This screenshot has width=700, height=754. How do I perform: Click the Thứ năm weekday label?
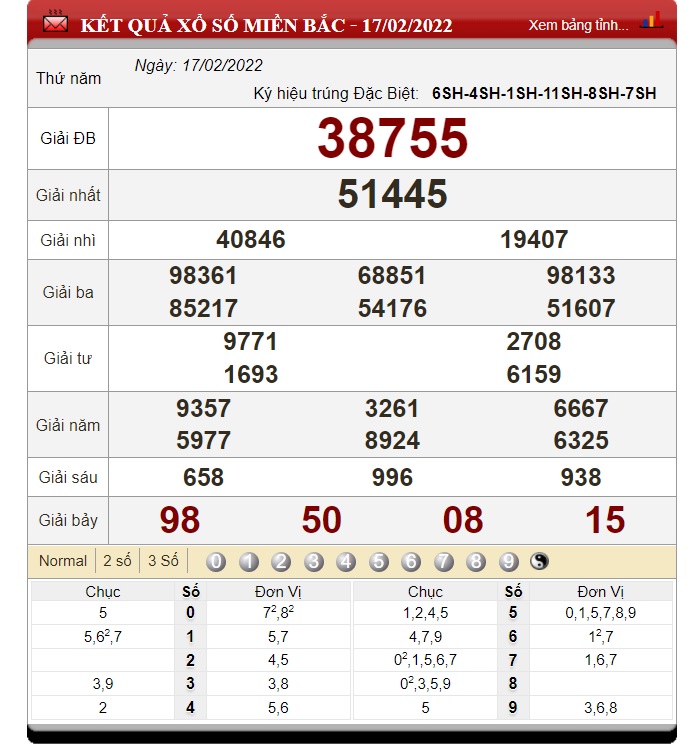pyautogui.click(x=68, y=78)
